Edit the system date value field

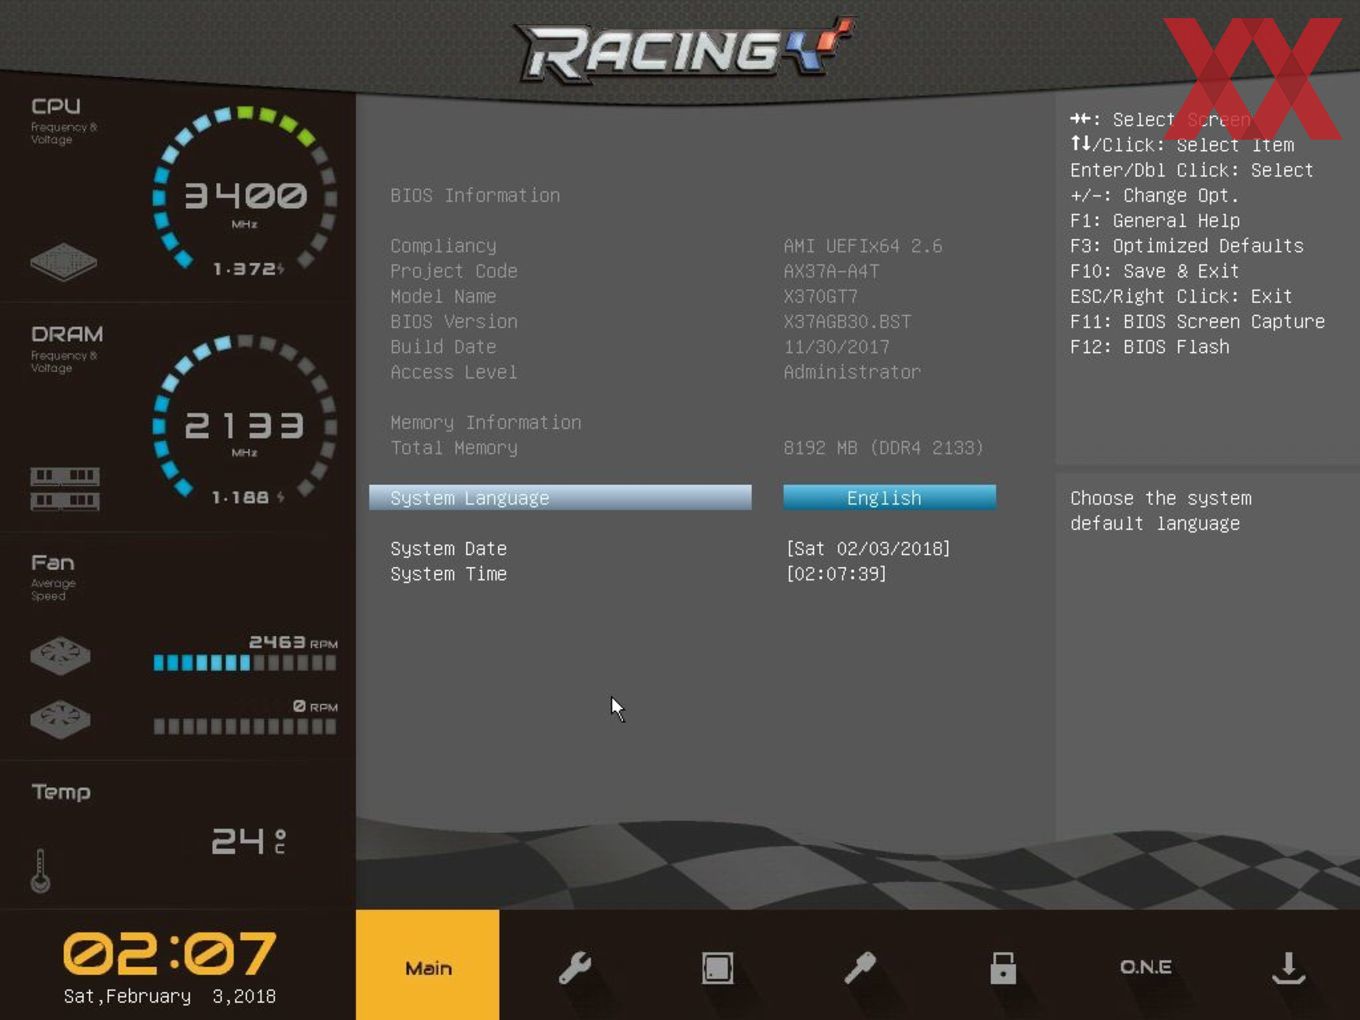(868, 548)
